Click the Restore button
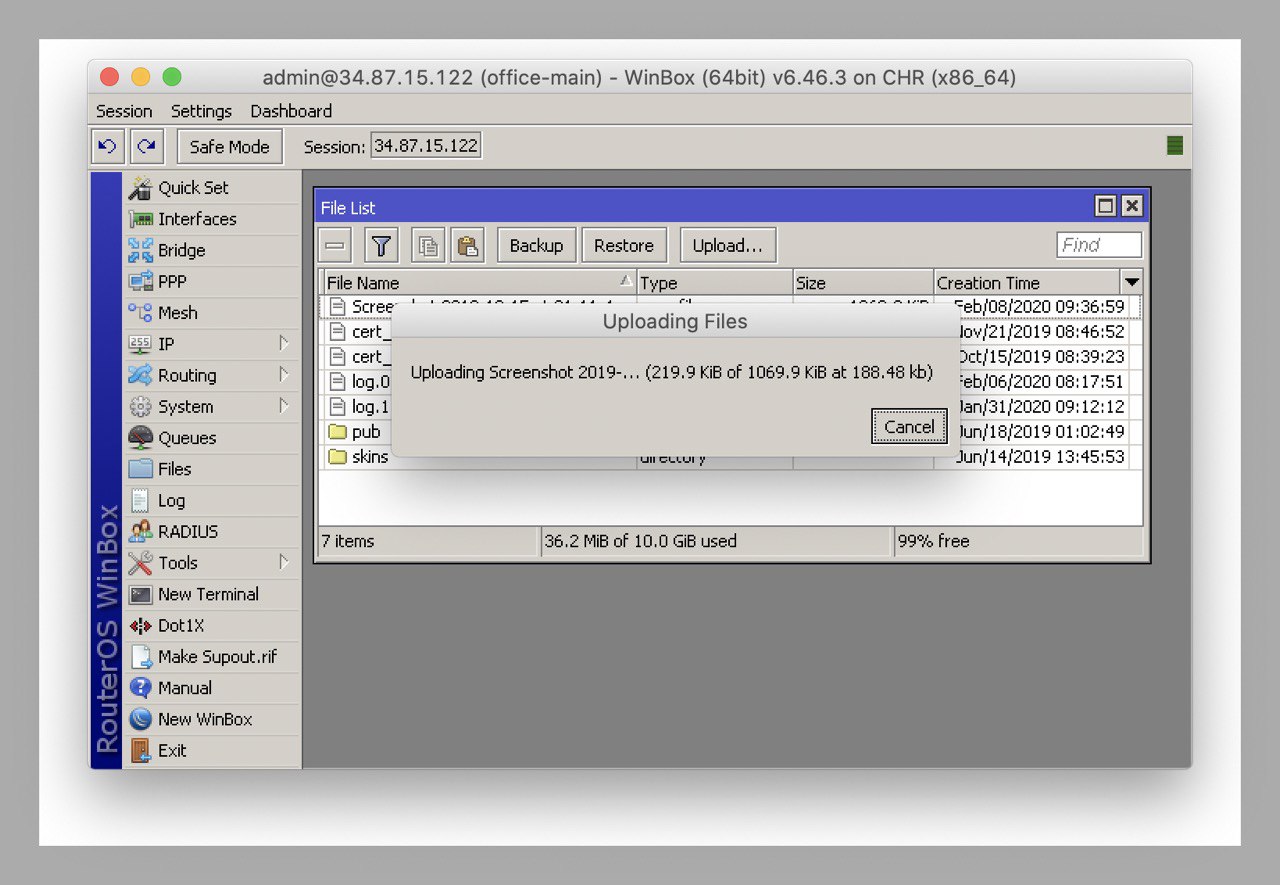The image size is (1280, 885). coord(624,245)
